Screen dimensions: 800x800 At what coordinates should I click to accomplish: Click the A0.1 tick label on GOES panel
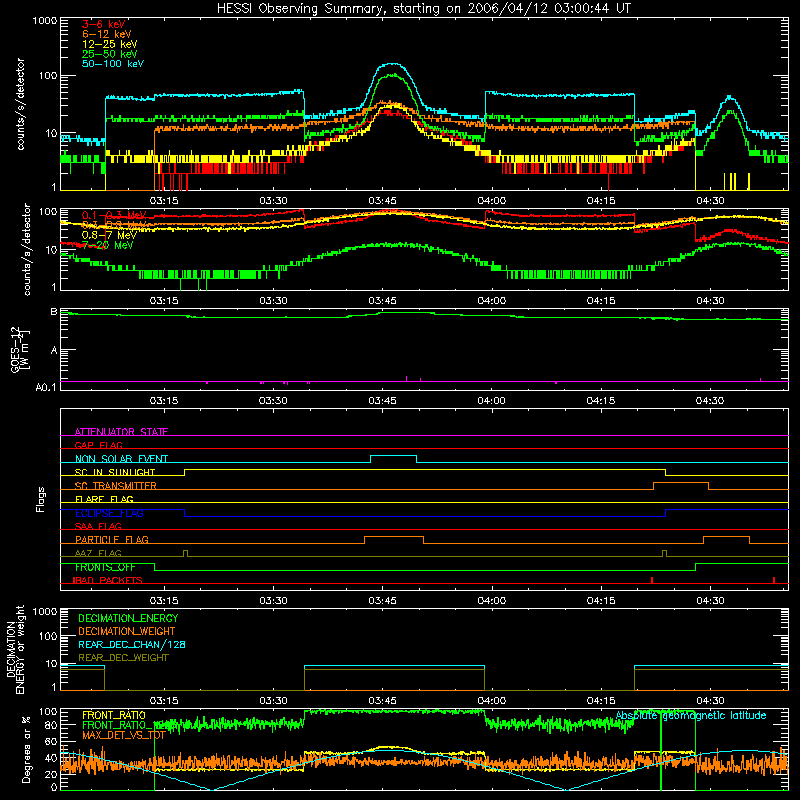[46, 387]
